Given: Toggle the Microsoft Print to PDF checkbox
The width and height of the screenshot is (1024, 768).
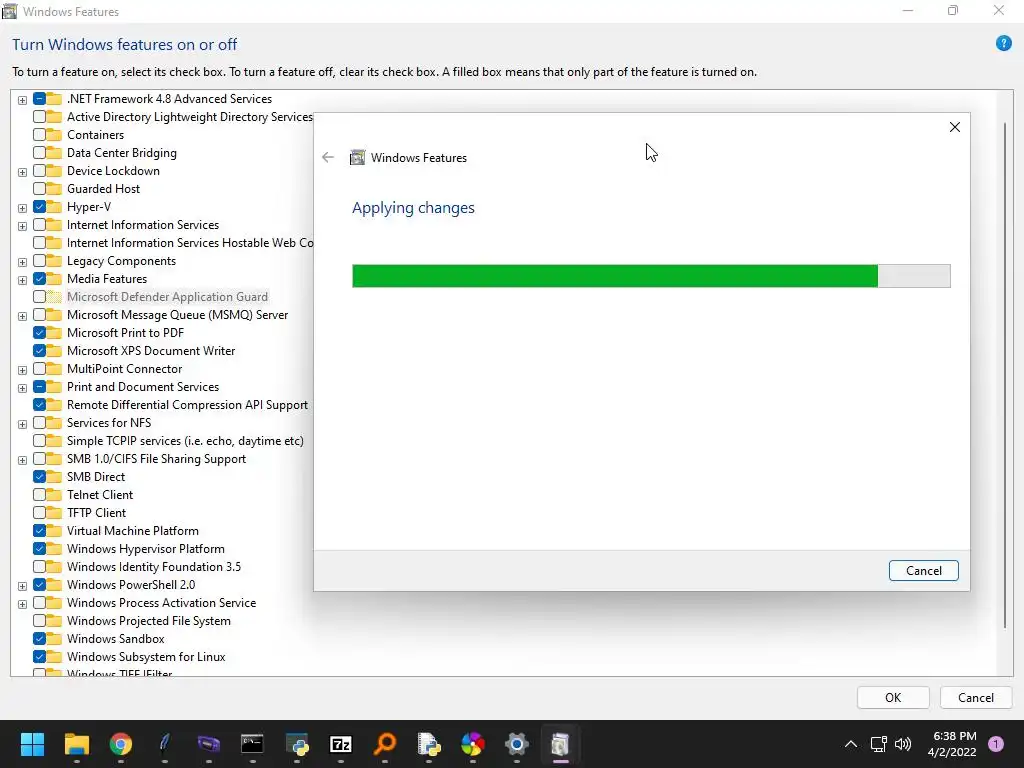Looking at the screenshot, I should (39, 333).
